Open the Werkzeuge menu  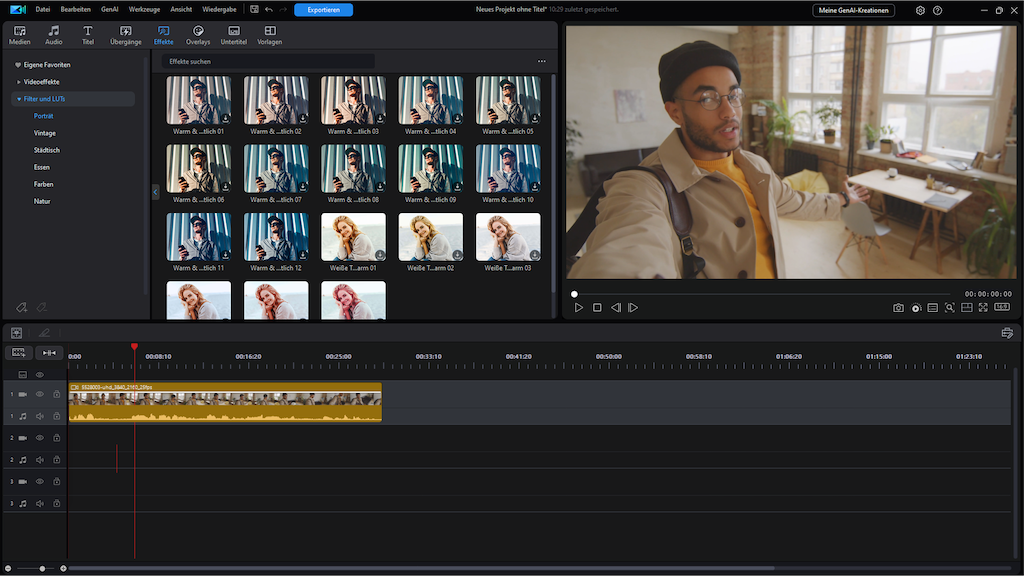(144, 10)
